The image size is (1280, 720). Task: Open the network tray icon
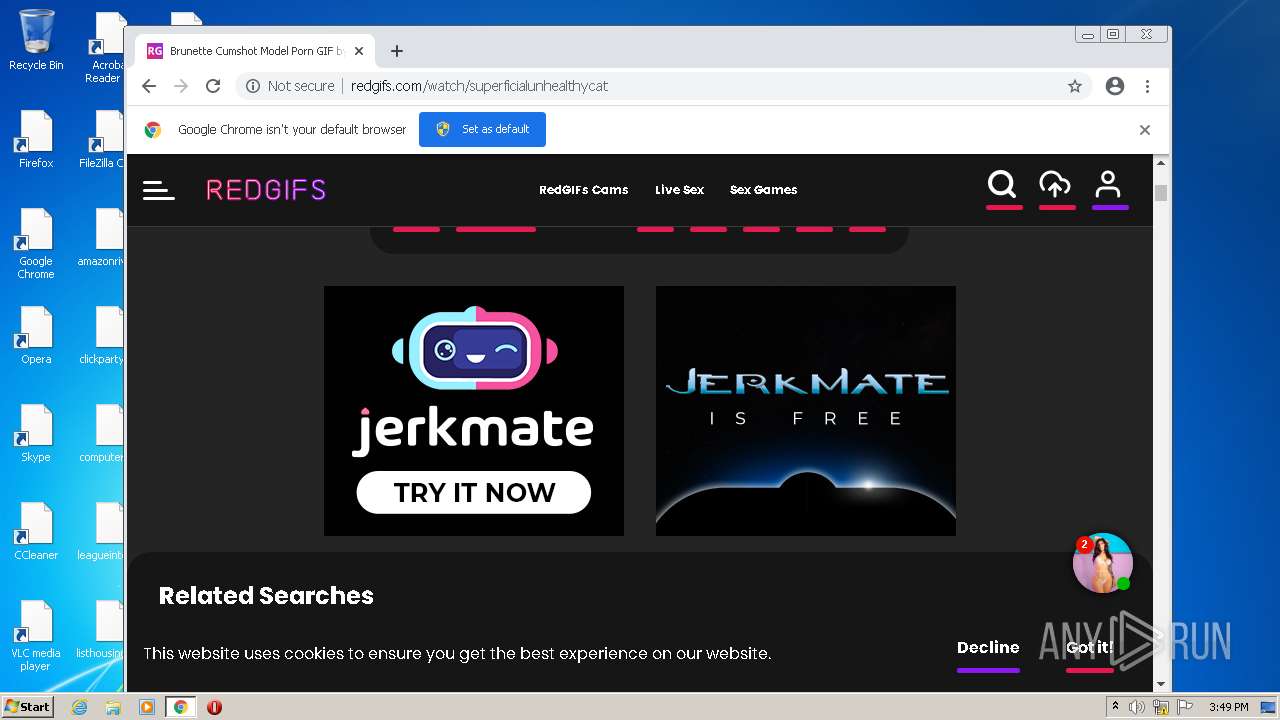[1161, 707]
